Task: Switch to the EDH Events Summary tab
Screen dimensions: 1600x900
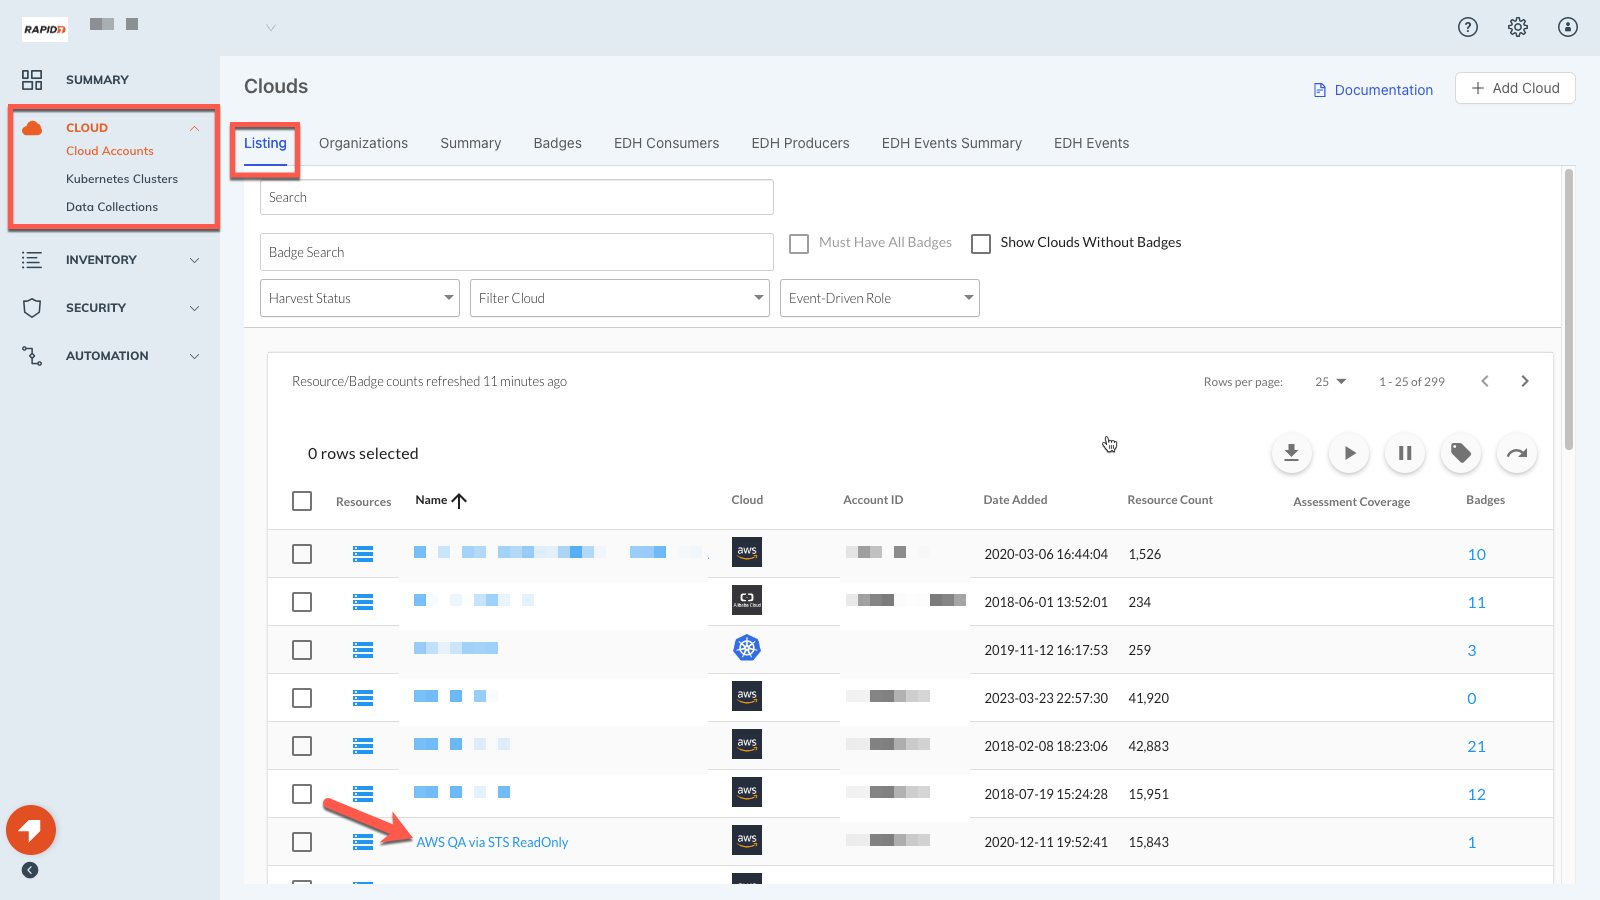Action: tap(951, 143)
